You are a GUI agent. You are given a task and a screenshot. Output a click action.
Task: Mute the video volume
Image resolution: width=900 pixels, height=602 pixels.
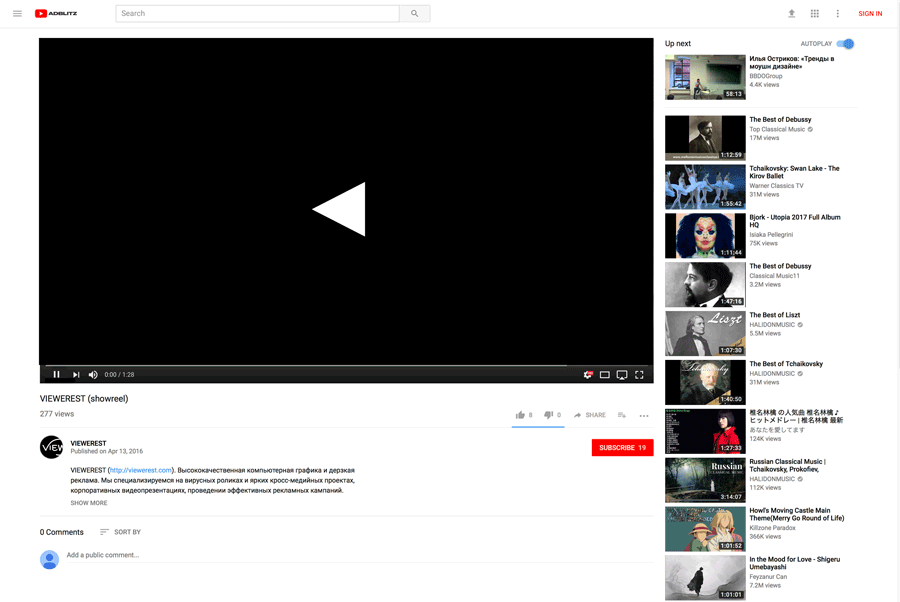[93, 375]
